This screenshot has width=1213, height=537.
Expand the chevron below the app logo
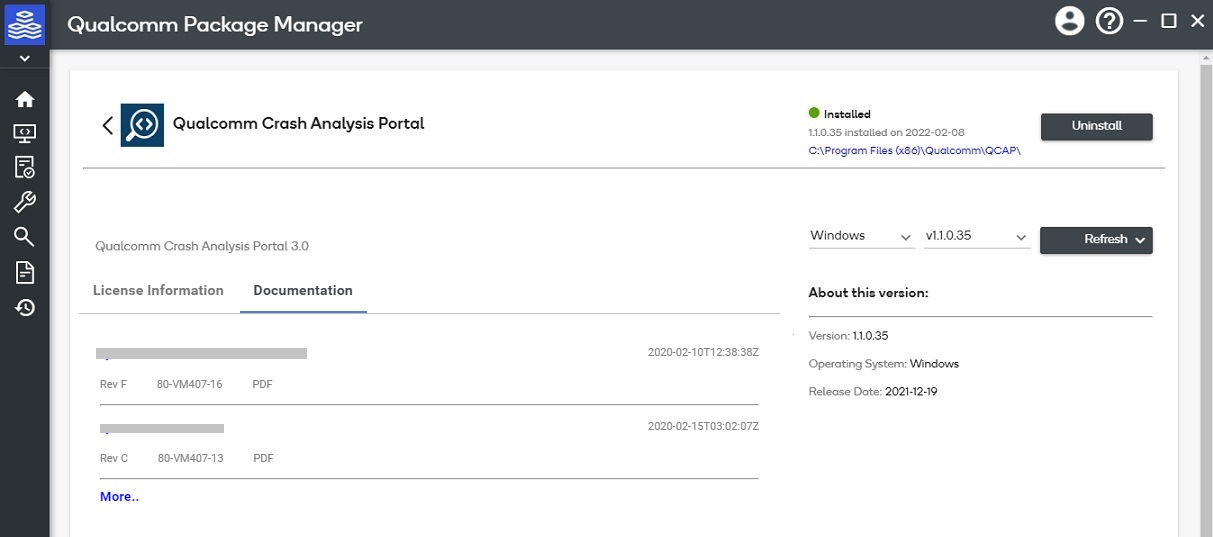click(x=24, y=59)
